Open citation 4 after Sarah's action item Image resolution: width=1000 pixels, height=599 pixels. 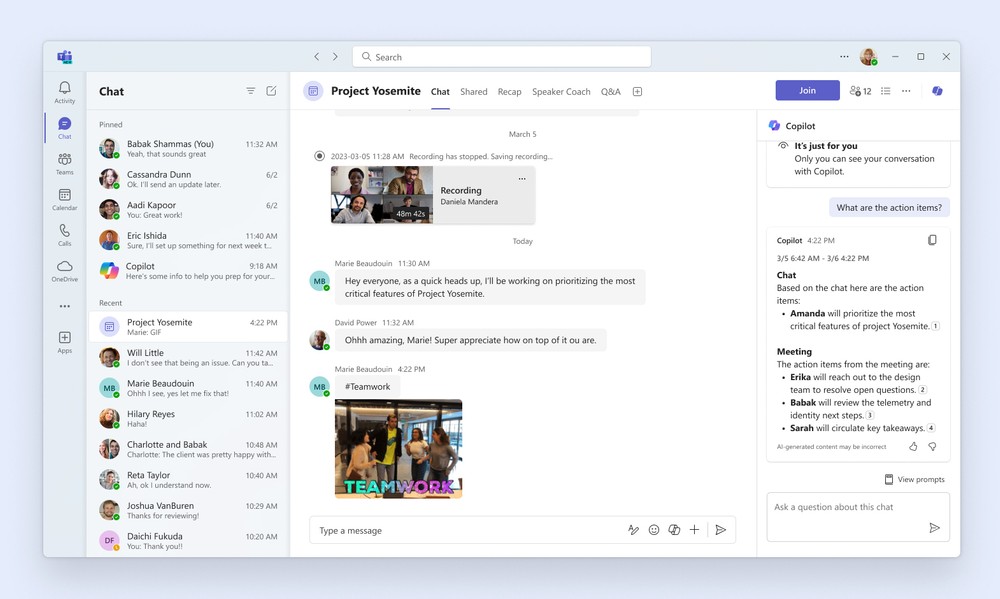pos(931,428)
